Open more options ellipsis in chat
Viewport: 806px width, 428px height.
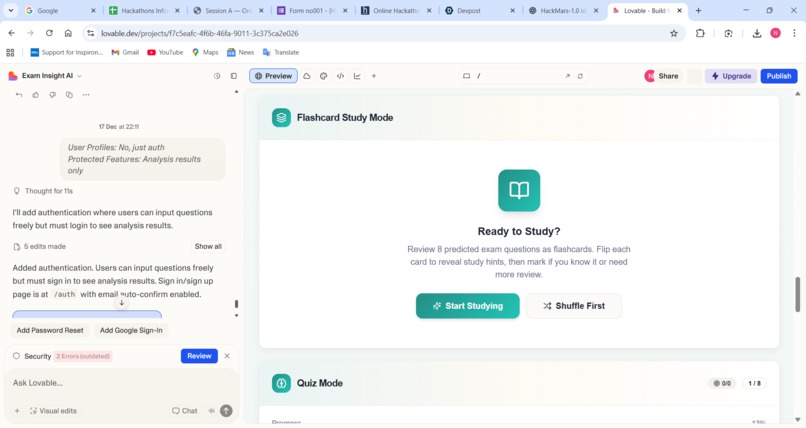[86, 95]
